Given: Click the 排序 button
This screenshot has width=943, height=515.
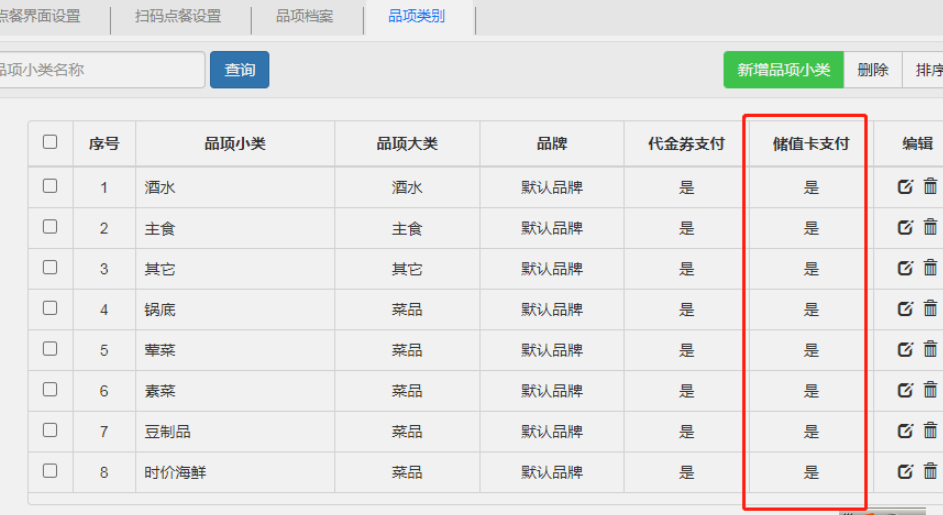Looking at the screenshot, I should pos(925,70).
